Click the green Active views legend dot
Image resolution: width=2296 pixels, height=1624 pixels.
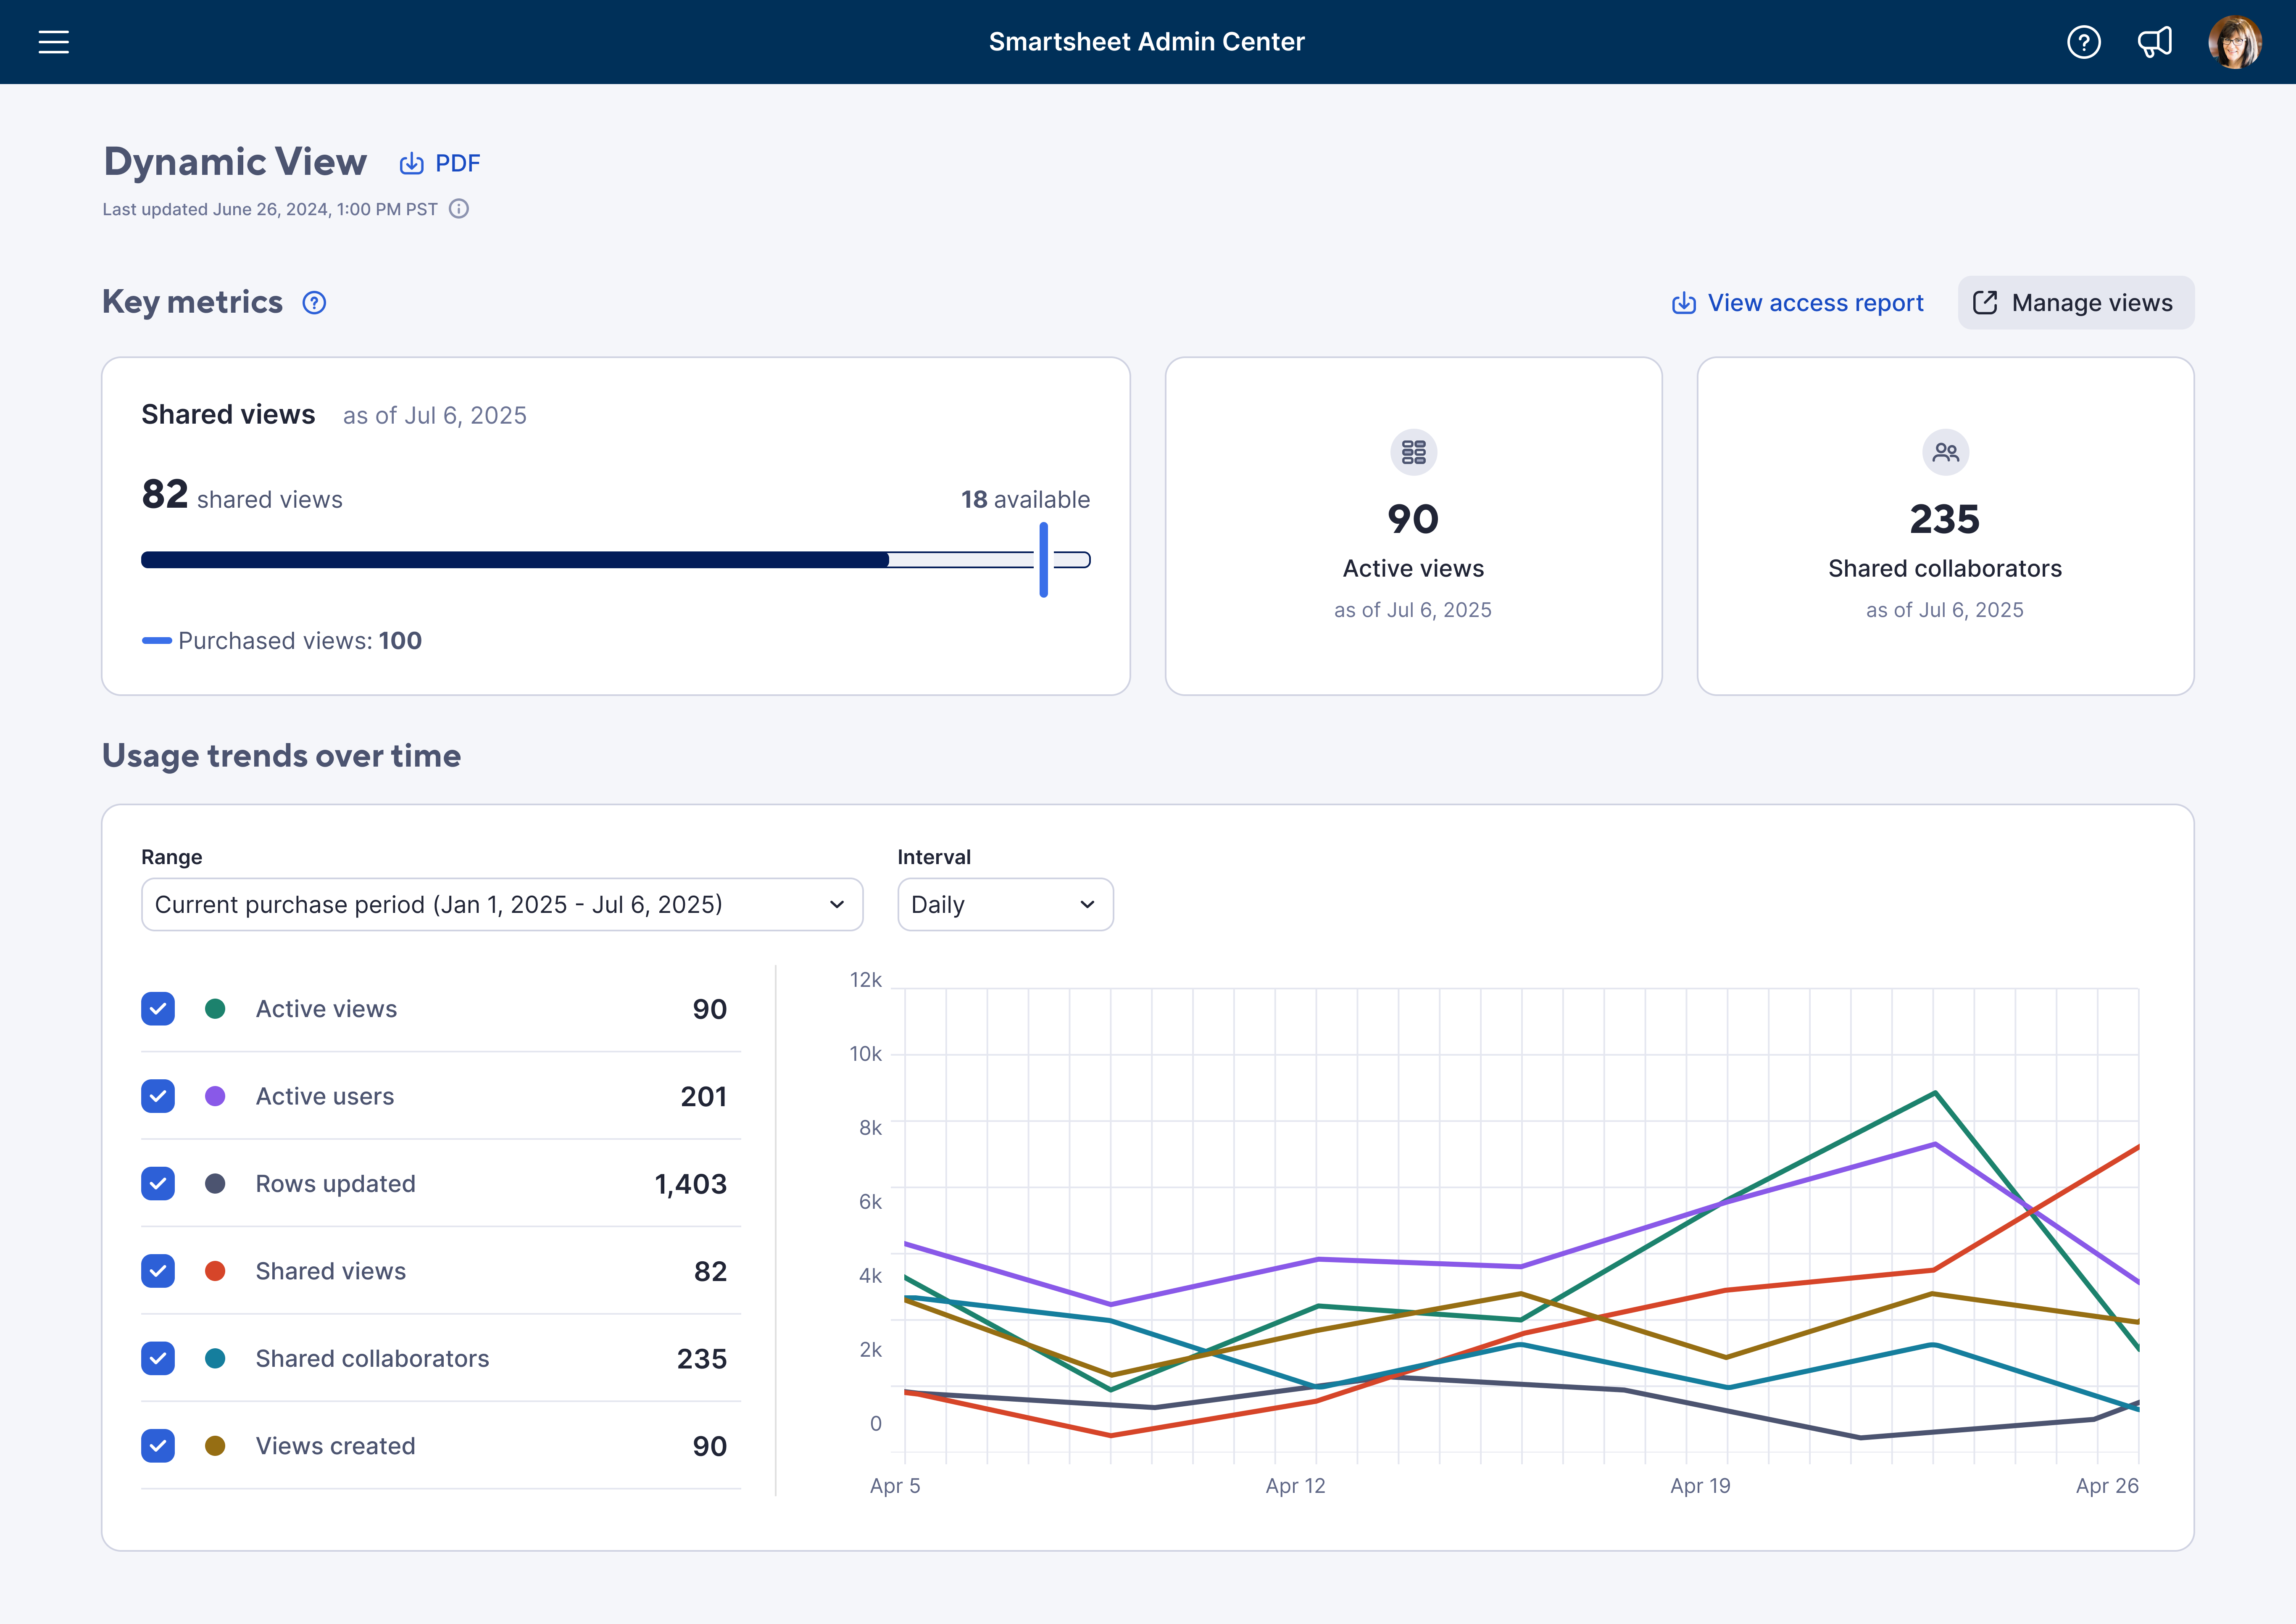pos(215,1009)
